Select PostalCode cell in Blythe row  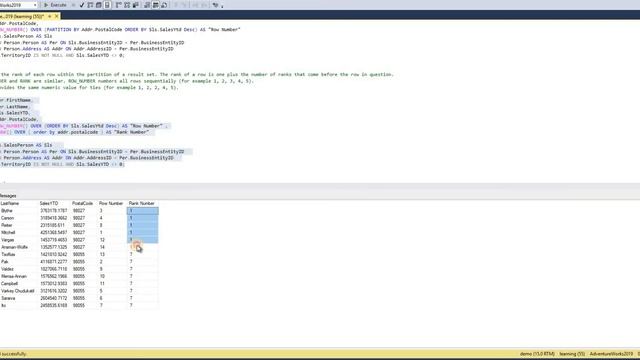(x=84, y=211)
